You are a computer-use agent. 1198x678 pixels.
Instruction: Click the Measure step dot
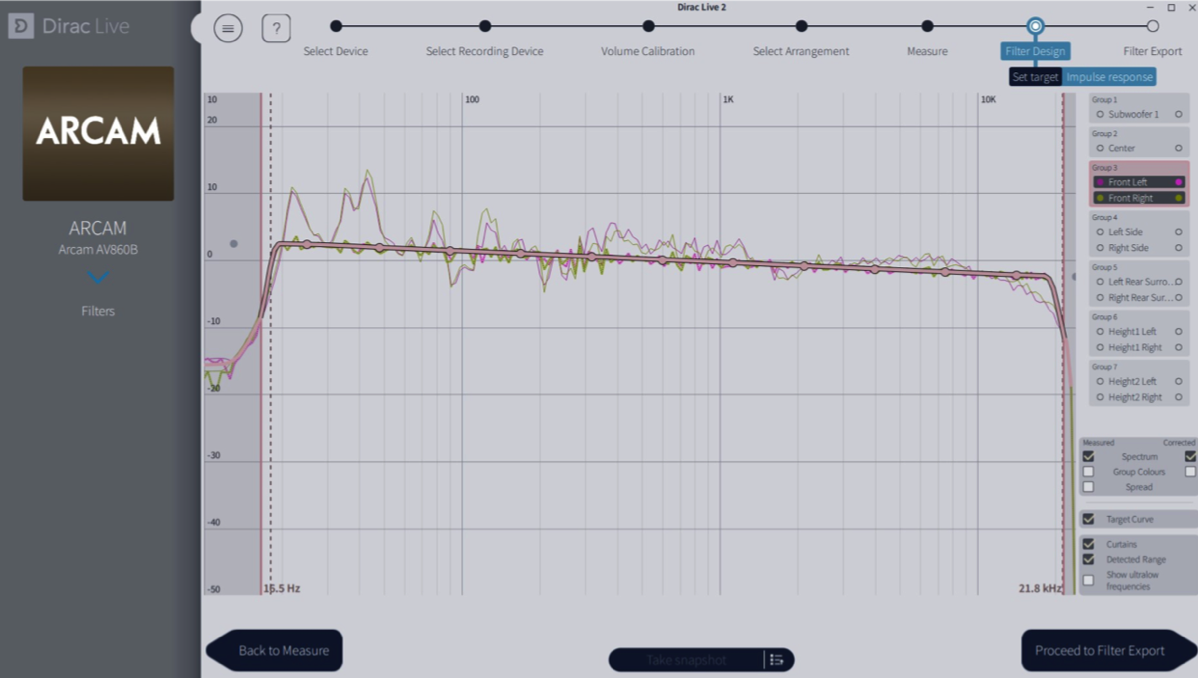click(927, 26)
